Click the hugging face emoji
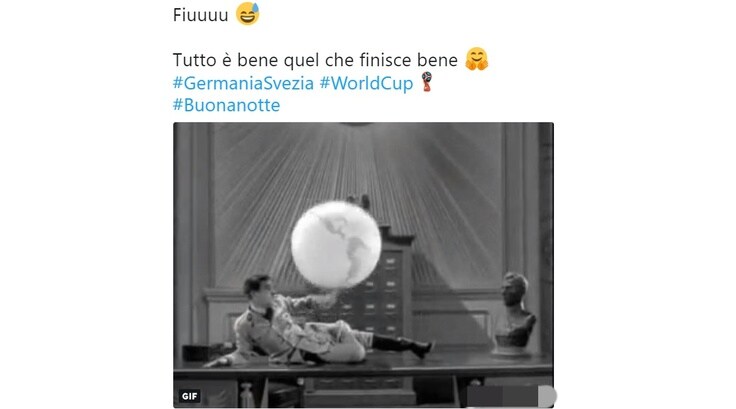The image size is (736, 409). (476, 59)
